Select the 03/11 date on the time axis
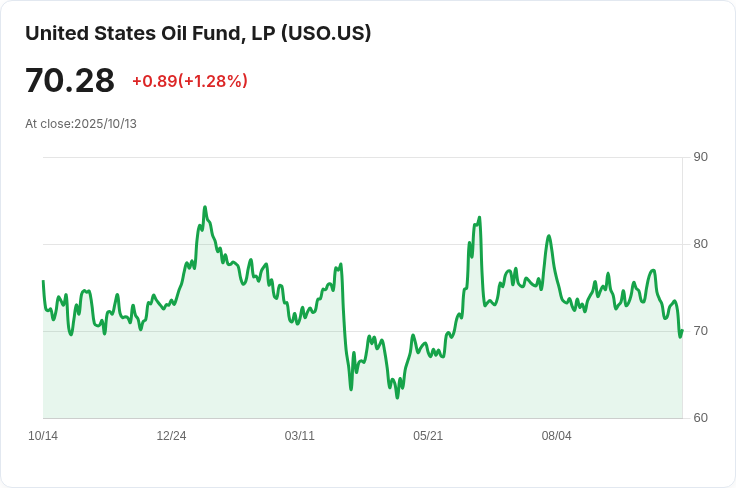Image resolution: width=736 pixels, height=488 pixels. click(299, 436)
